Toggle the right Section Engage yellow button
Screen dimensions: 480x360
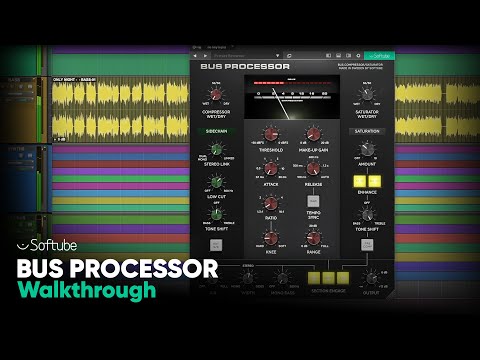pos(343,278)
